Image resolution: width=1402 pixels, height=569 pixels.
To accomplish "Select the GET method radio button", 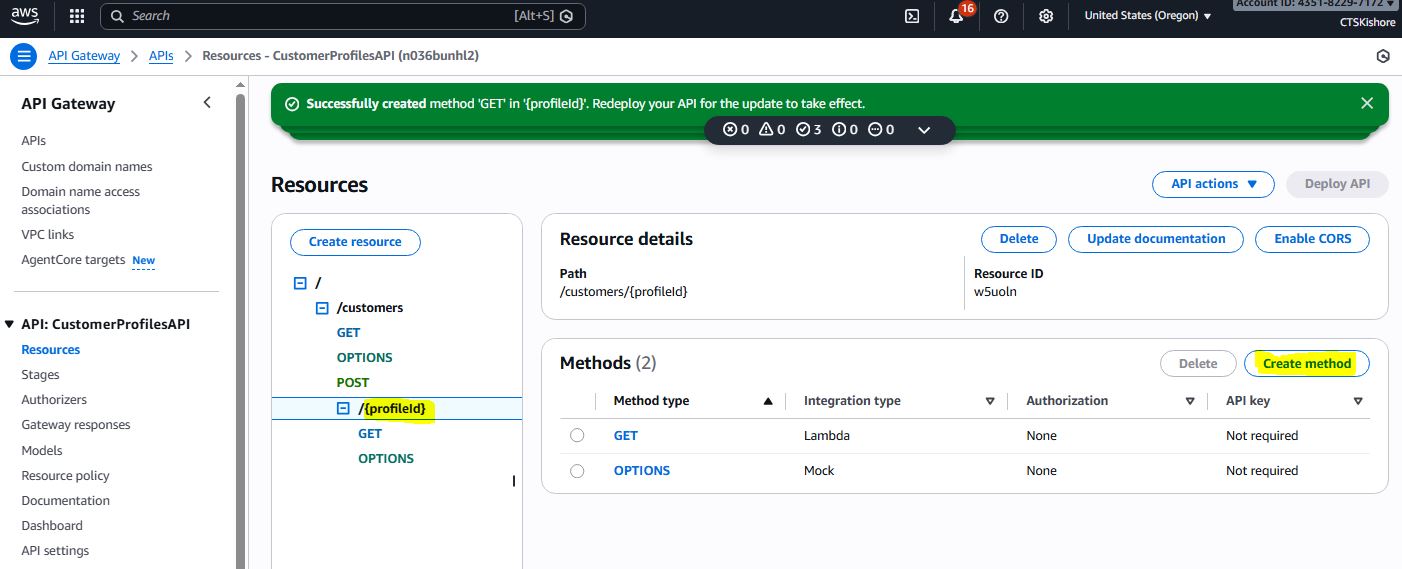I will 577,436.
